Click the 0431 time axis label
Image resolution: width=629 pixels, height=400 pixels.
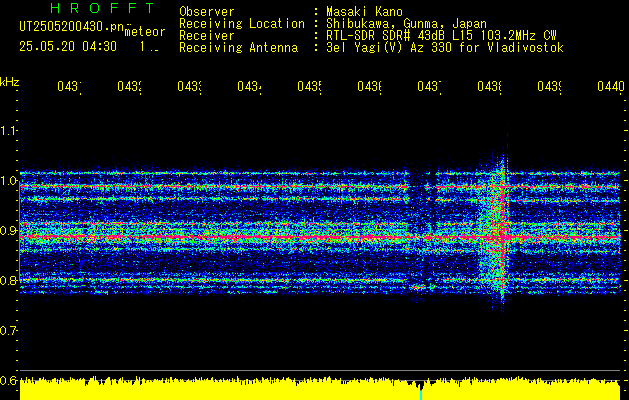(x=69, y=86)
